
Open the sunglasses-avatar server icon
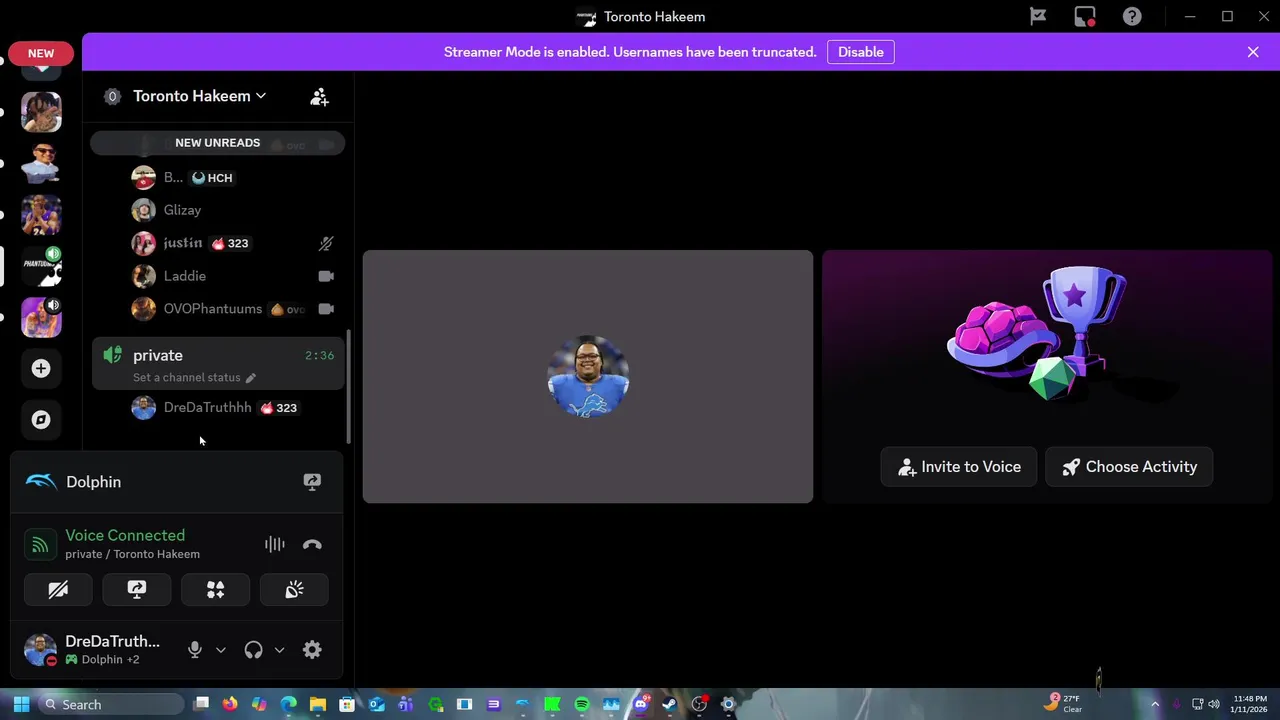pos(41,164)
